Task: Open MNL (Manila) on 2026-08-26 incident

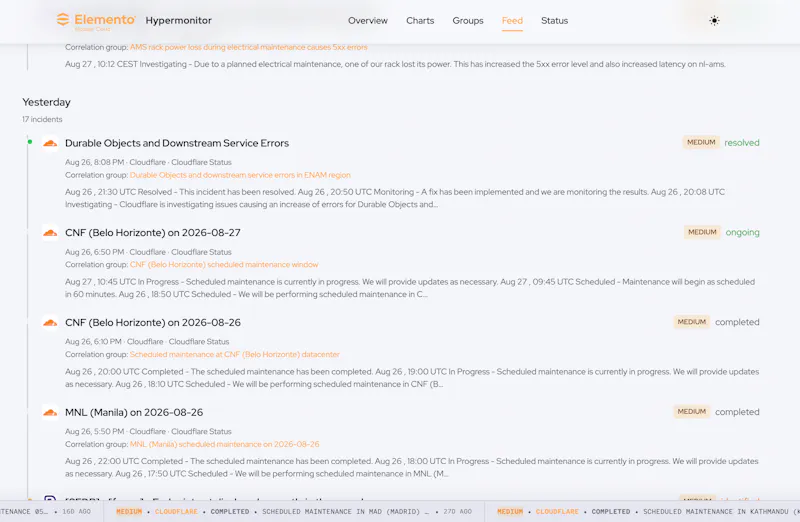Action: pyautogui.click(x=134, y=412)
